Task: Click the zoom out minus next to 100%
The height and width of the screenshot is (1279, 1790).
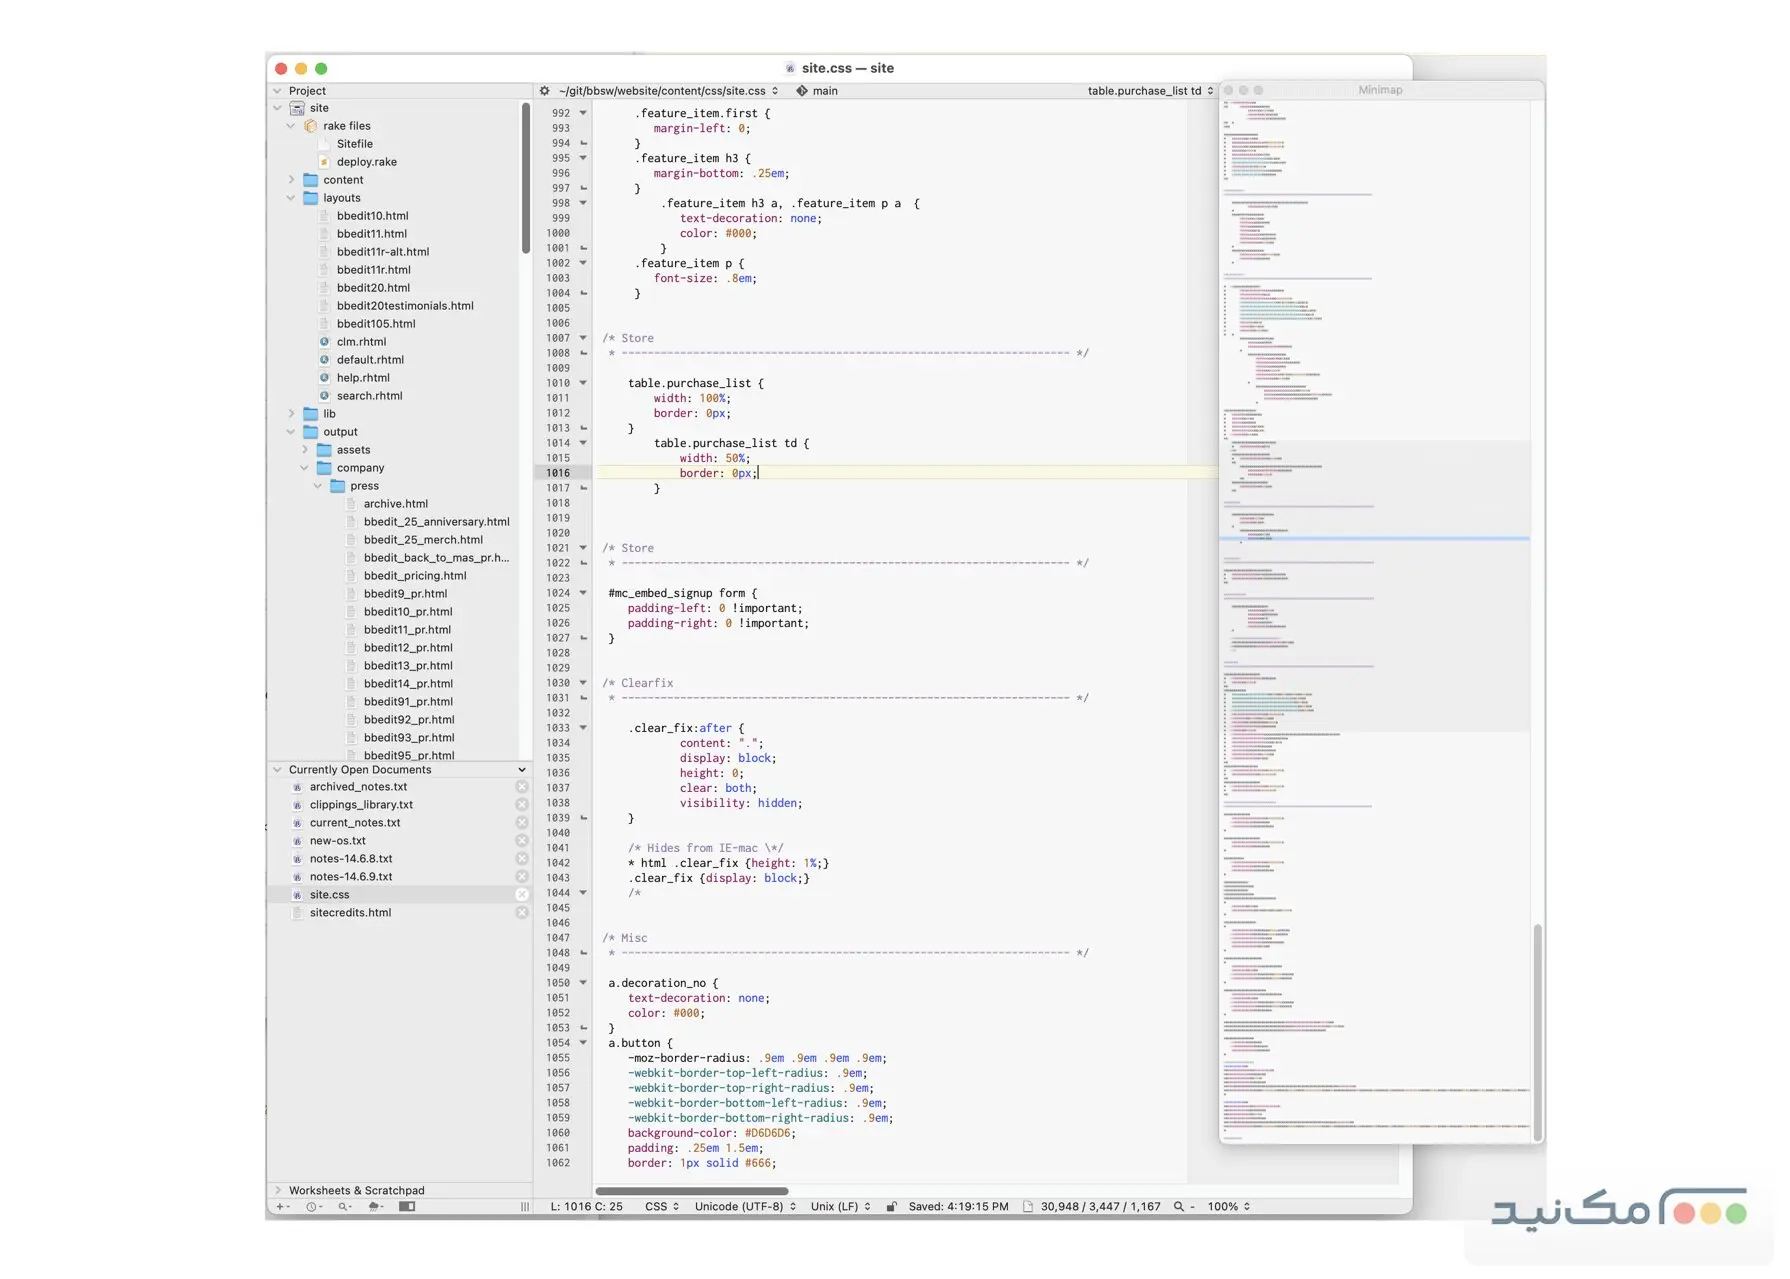Action: (x=1191, y=1206)
